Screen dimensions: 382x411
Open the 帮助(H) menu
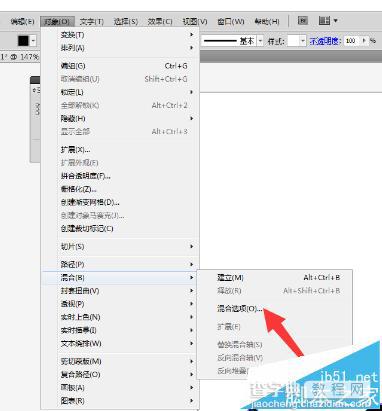[267, 22]
